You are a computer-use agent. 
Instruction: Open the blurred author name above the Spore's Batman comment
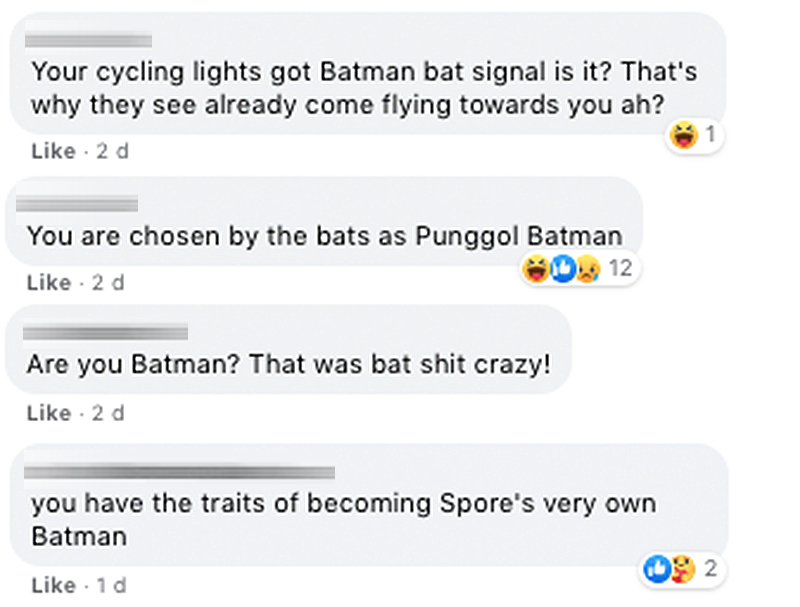pyautogui.click(x=178, y=471)
